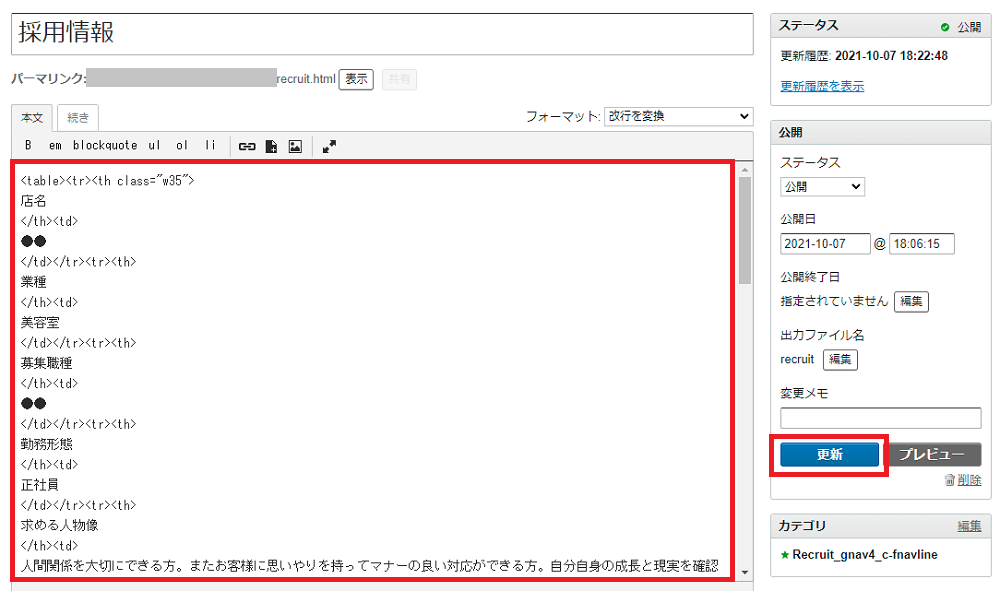Click the trash icon beside 削除
The width and height of the screenshot is (1000, 591).
[950, 480]
